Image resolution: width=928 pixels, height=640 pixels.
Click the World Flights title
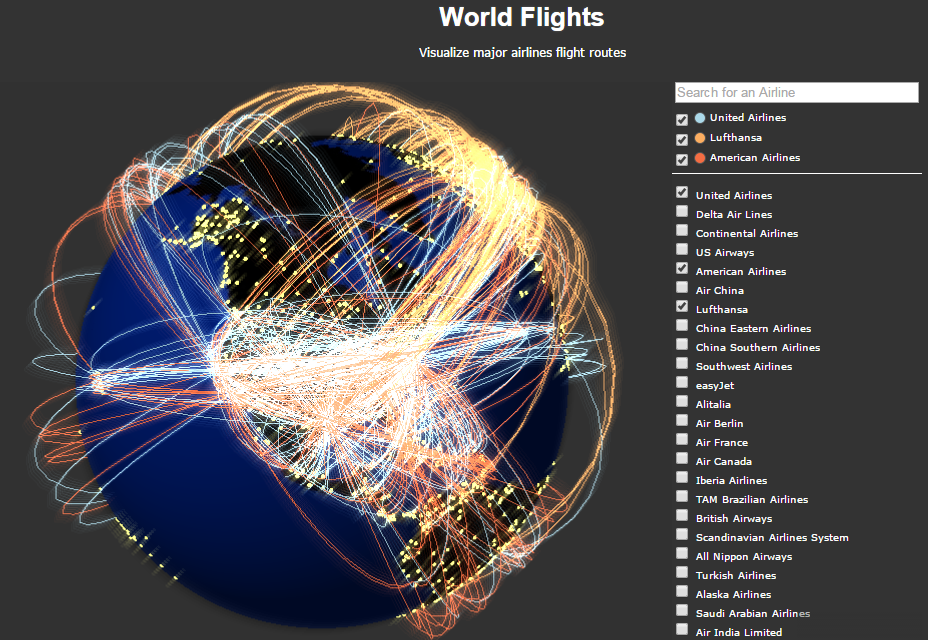(521, 18)
